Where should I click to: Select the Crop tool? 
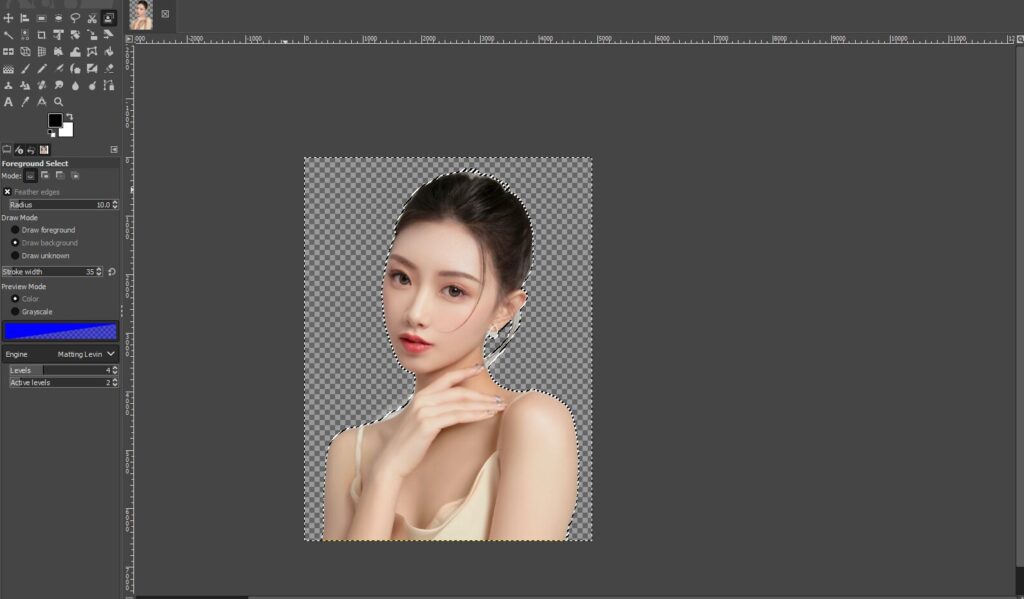[41, 35]
